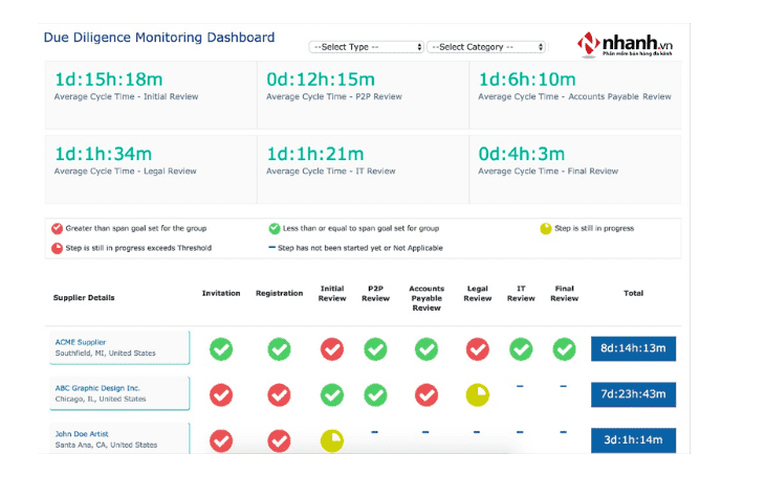The width and height of the screenshot is (765, 478).
Task: Click 'Southfield, MI, United States' text
Action: click(x=105, y=353)
